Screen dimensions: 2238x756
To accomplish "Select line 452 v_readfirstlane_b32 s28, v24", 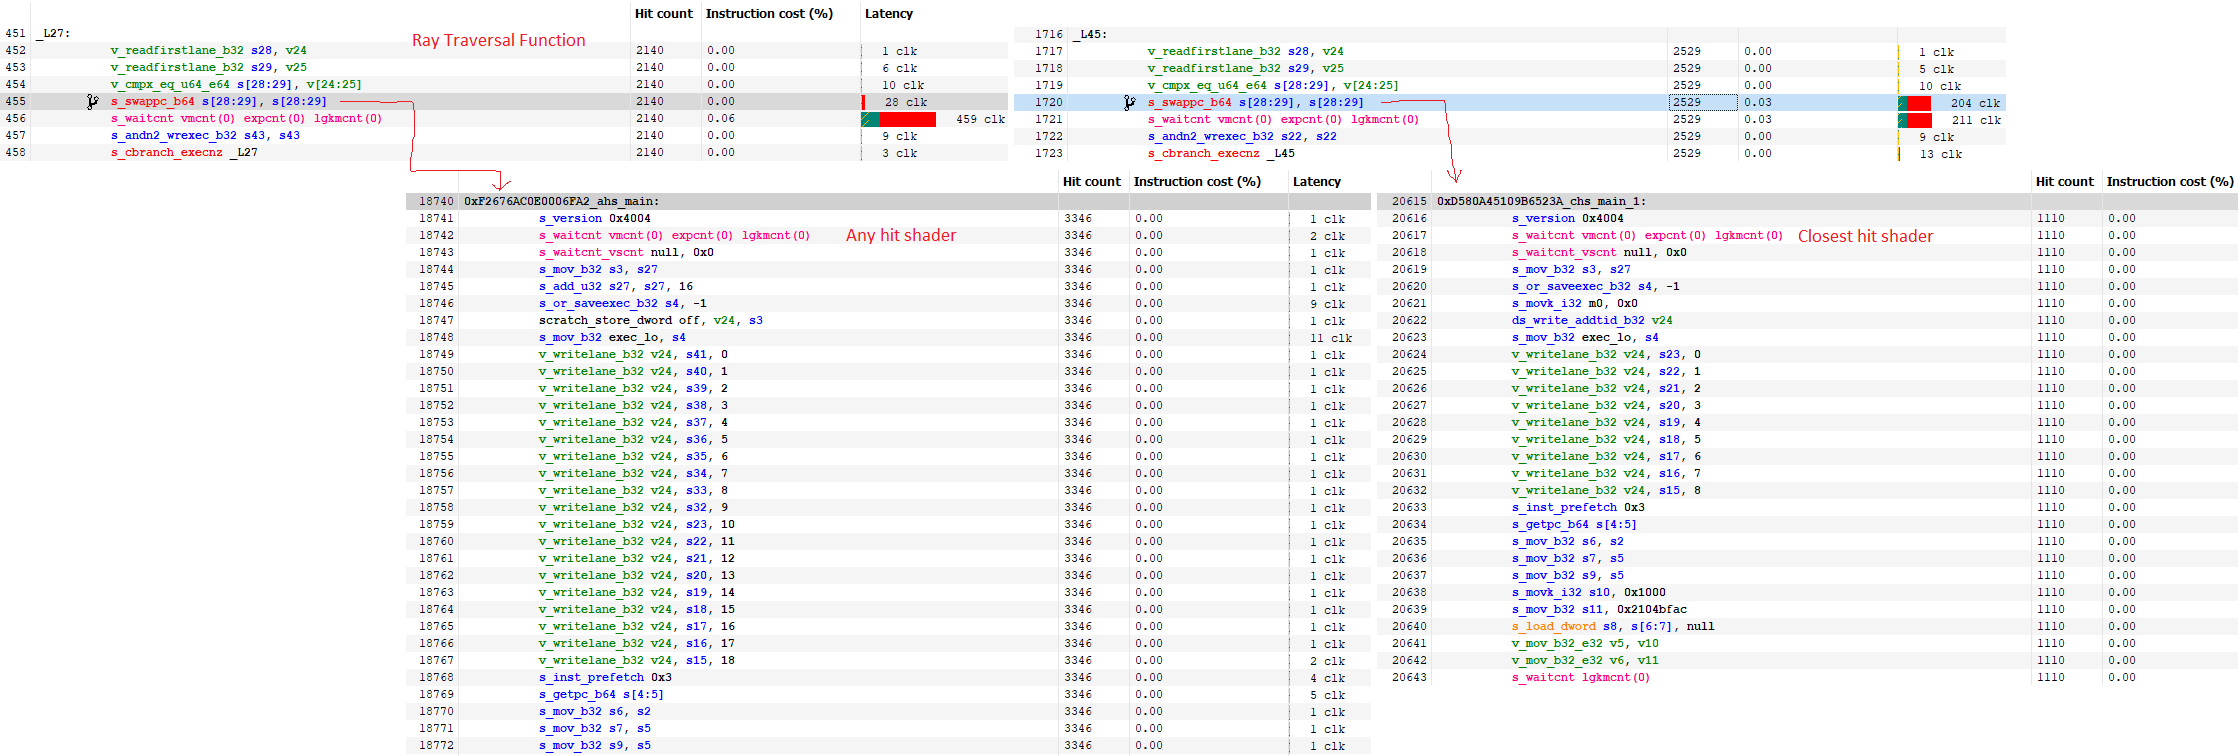I will click(209, 50).
